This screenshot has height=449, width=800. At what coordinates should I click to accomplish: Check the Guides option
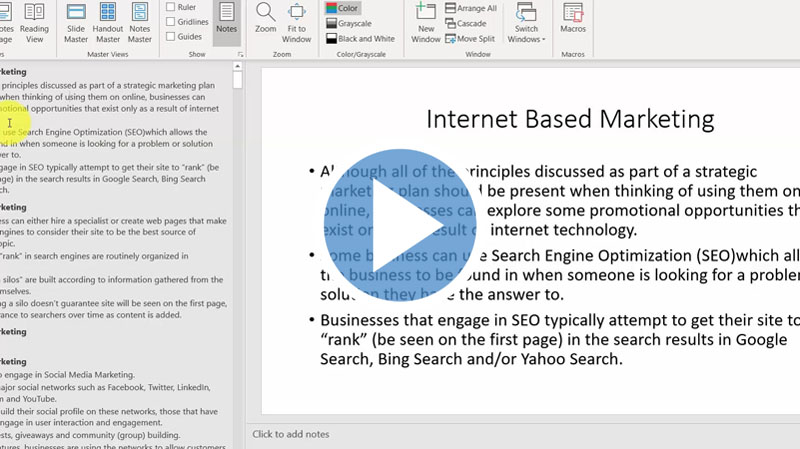point(171,36)
